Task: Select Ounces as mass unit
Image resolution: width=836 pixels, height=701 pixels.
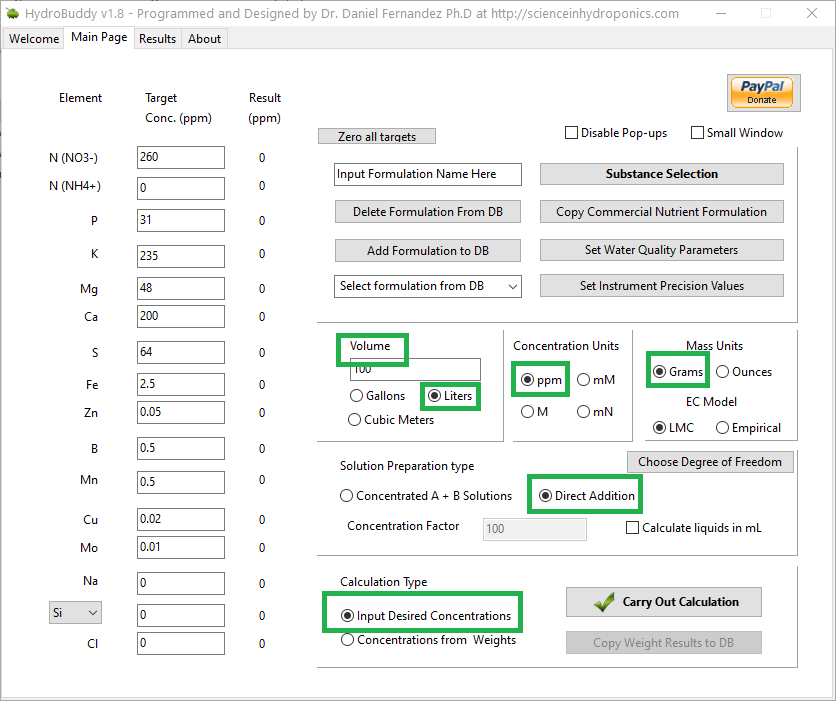Action: pyautogui.click(x=722, y=372)
